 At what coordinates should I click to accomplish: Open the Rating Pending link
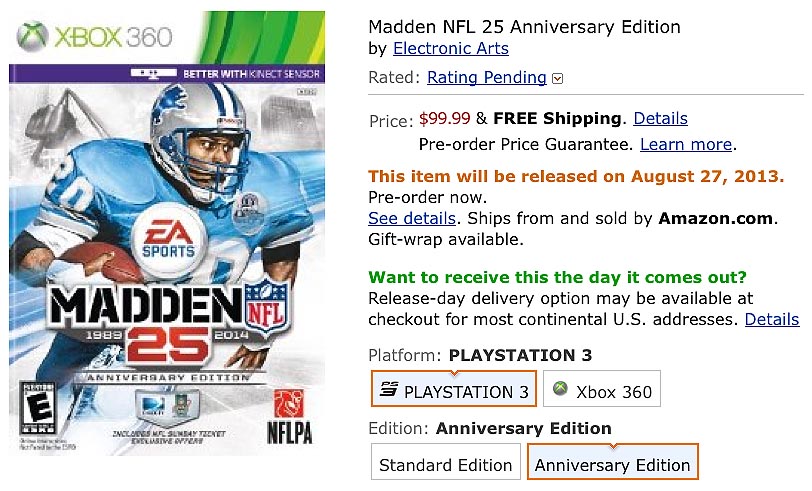(486, 77)
